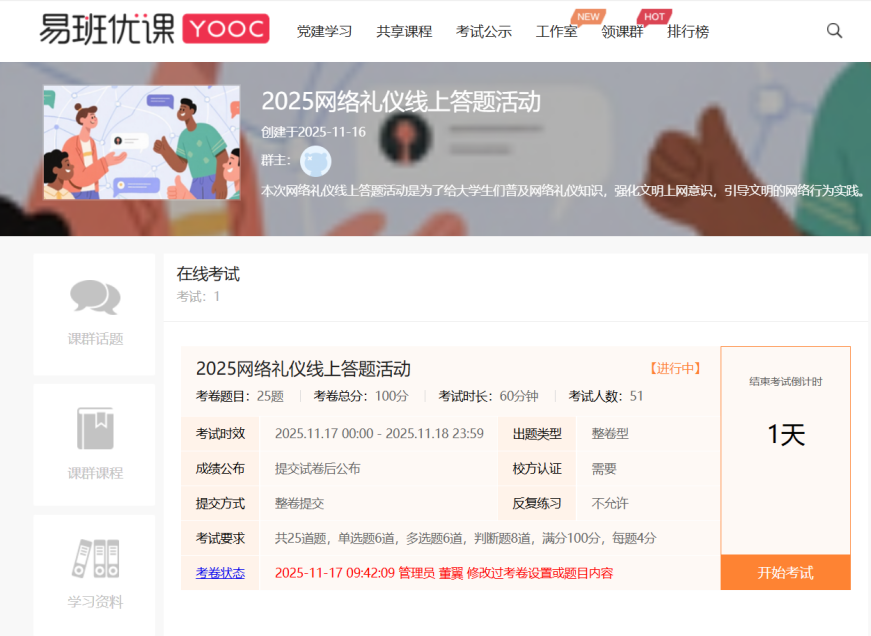Navigate to the 工作室 section
Viewport: 871px width, 636px height.
tap(556, 31)
